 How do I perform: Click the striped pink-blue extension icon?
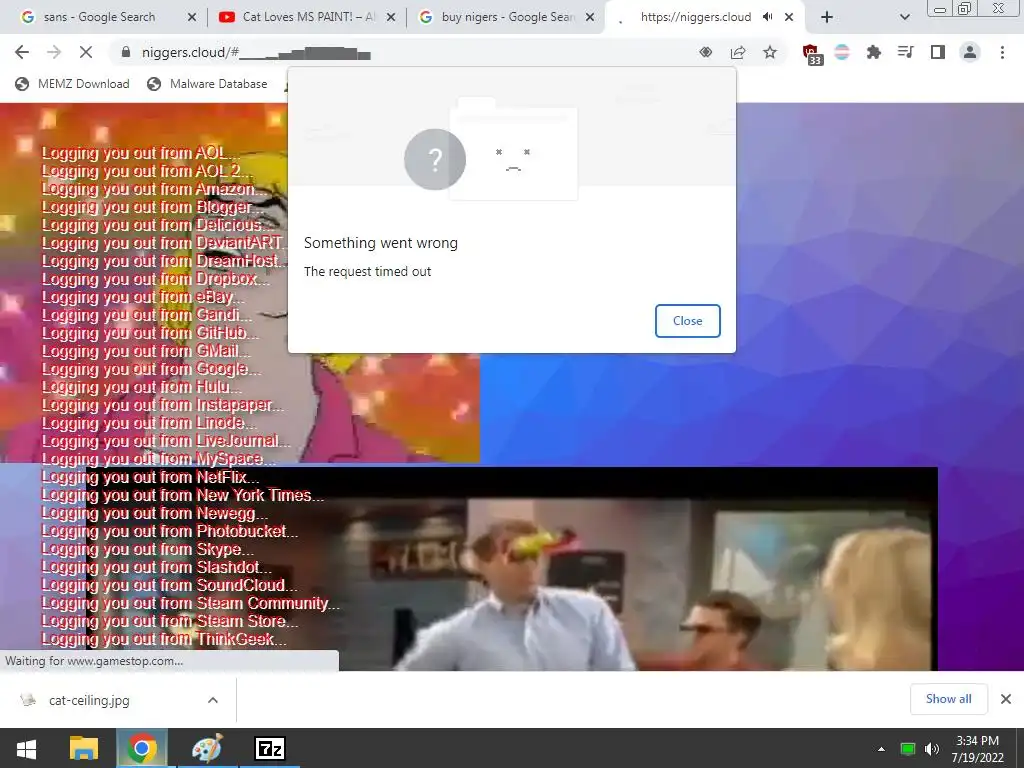(x=842, y=52)
